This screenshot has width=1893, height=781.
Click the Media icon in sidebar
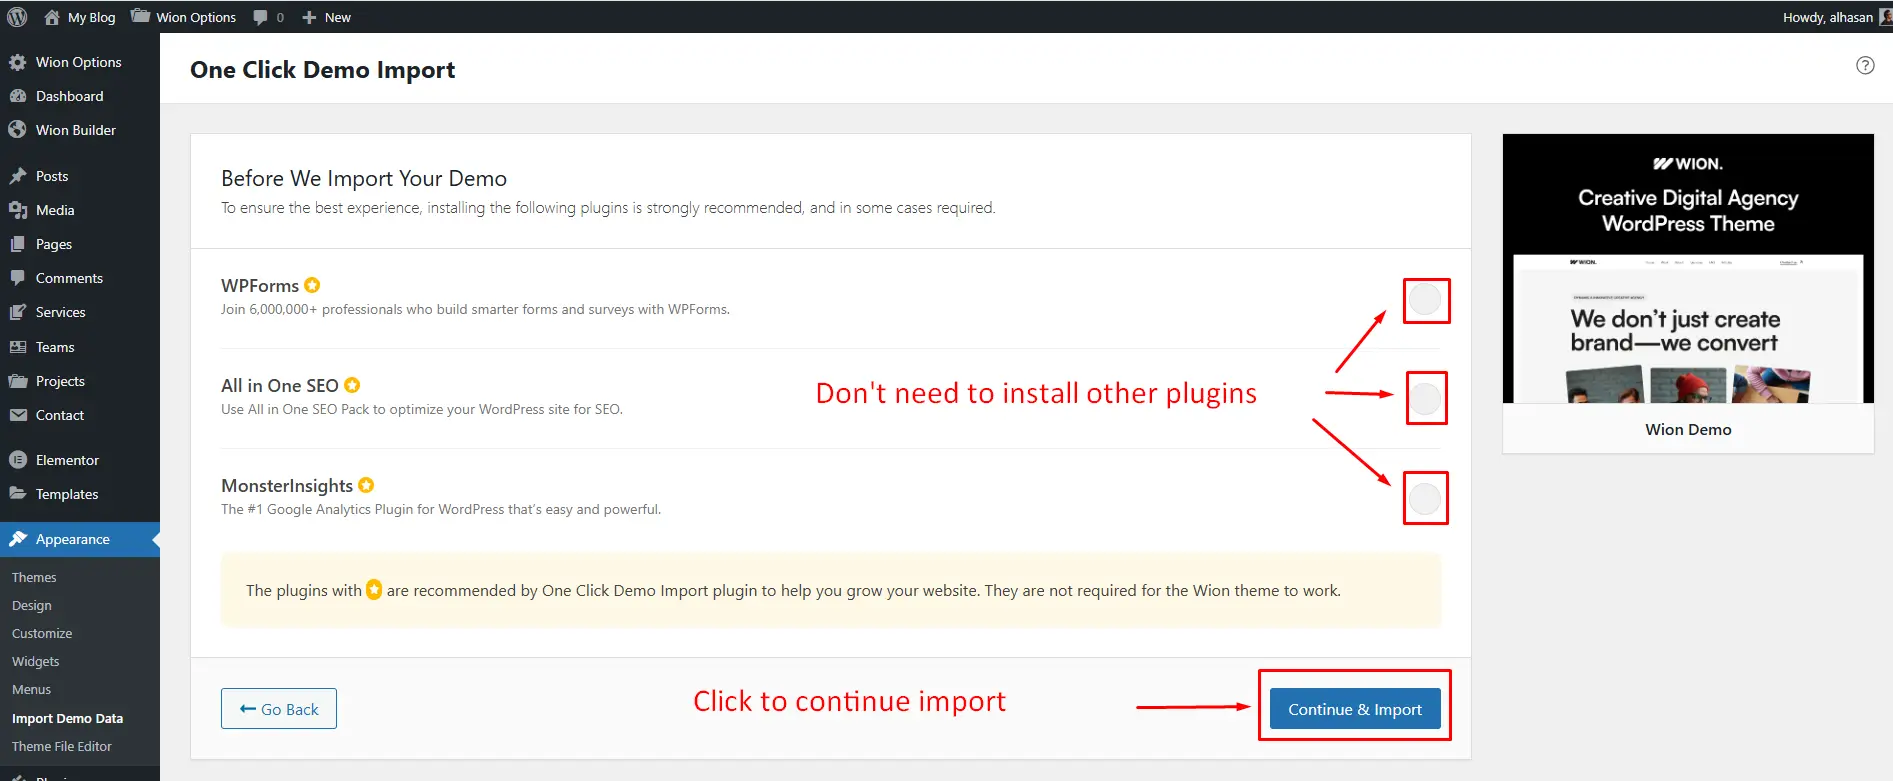pyautogui.click(x=17, y=210)
